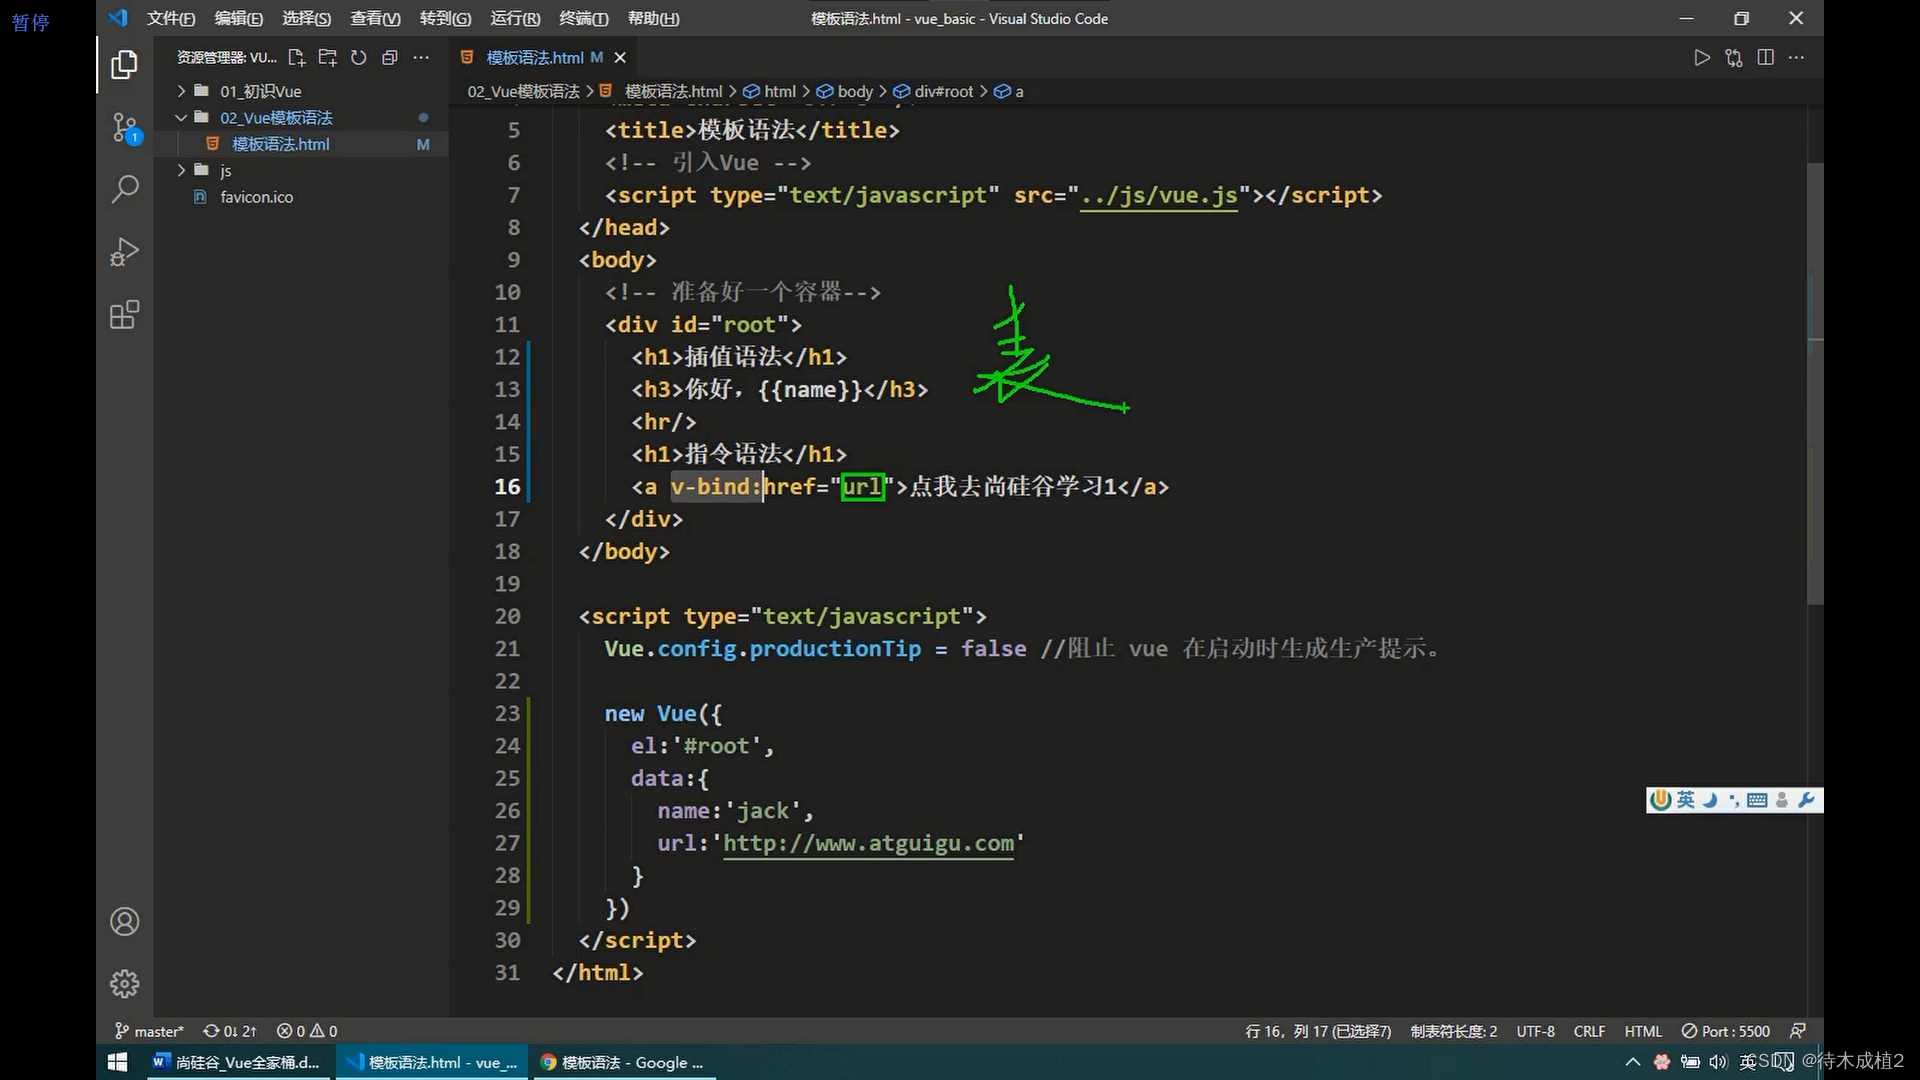Click Live Server Port: 5500
Viewport: 1920px width, 1080px height.
coord(1726,1031)
